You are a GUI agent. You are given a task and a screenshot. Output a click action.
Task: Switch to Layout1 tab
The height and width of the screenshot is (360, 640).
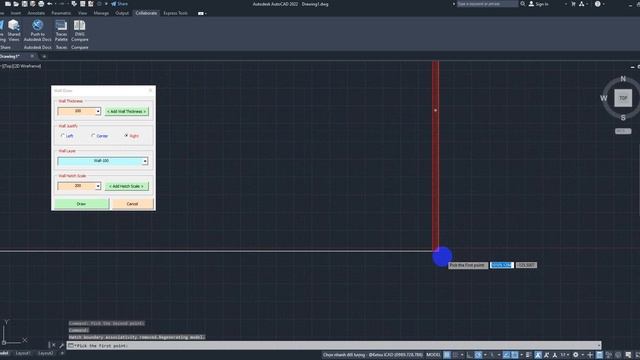[23, 353]
